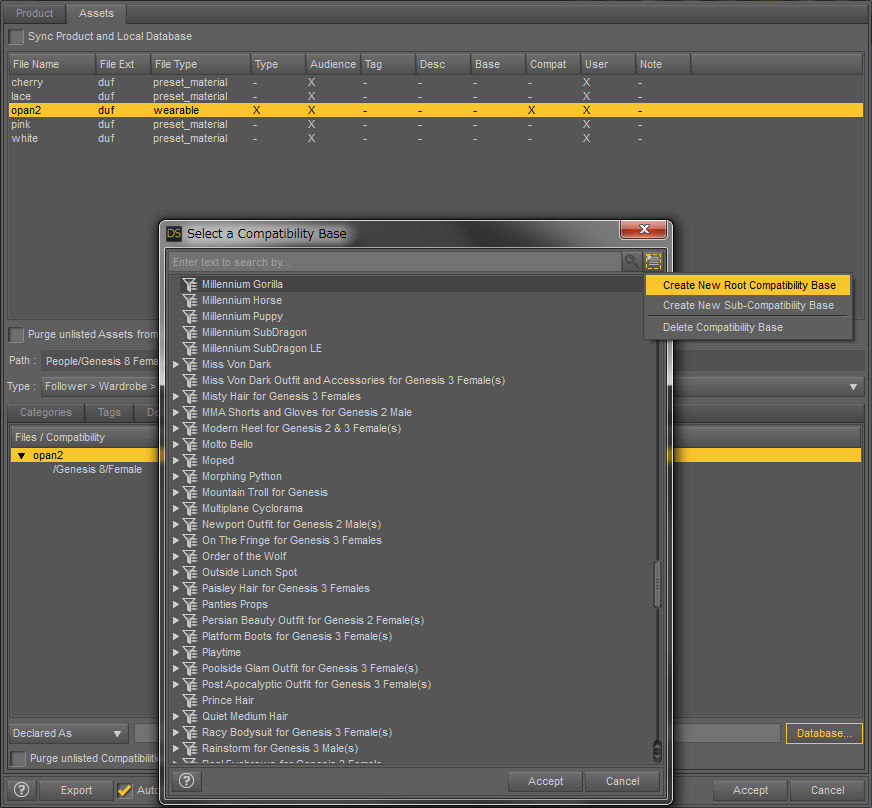Image resolution: width=872 pixels, height=808 pixels.
Task: Expand Newport Outfit for Genesis 2 Male(s)
Action: coord(176,524)
